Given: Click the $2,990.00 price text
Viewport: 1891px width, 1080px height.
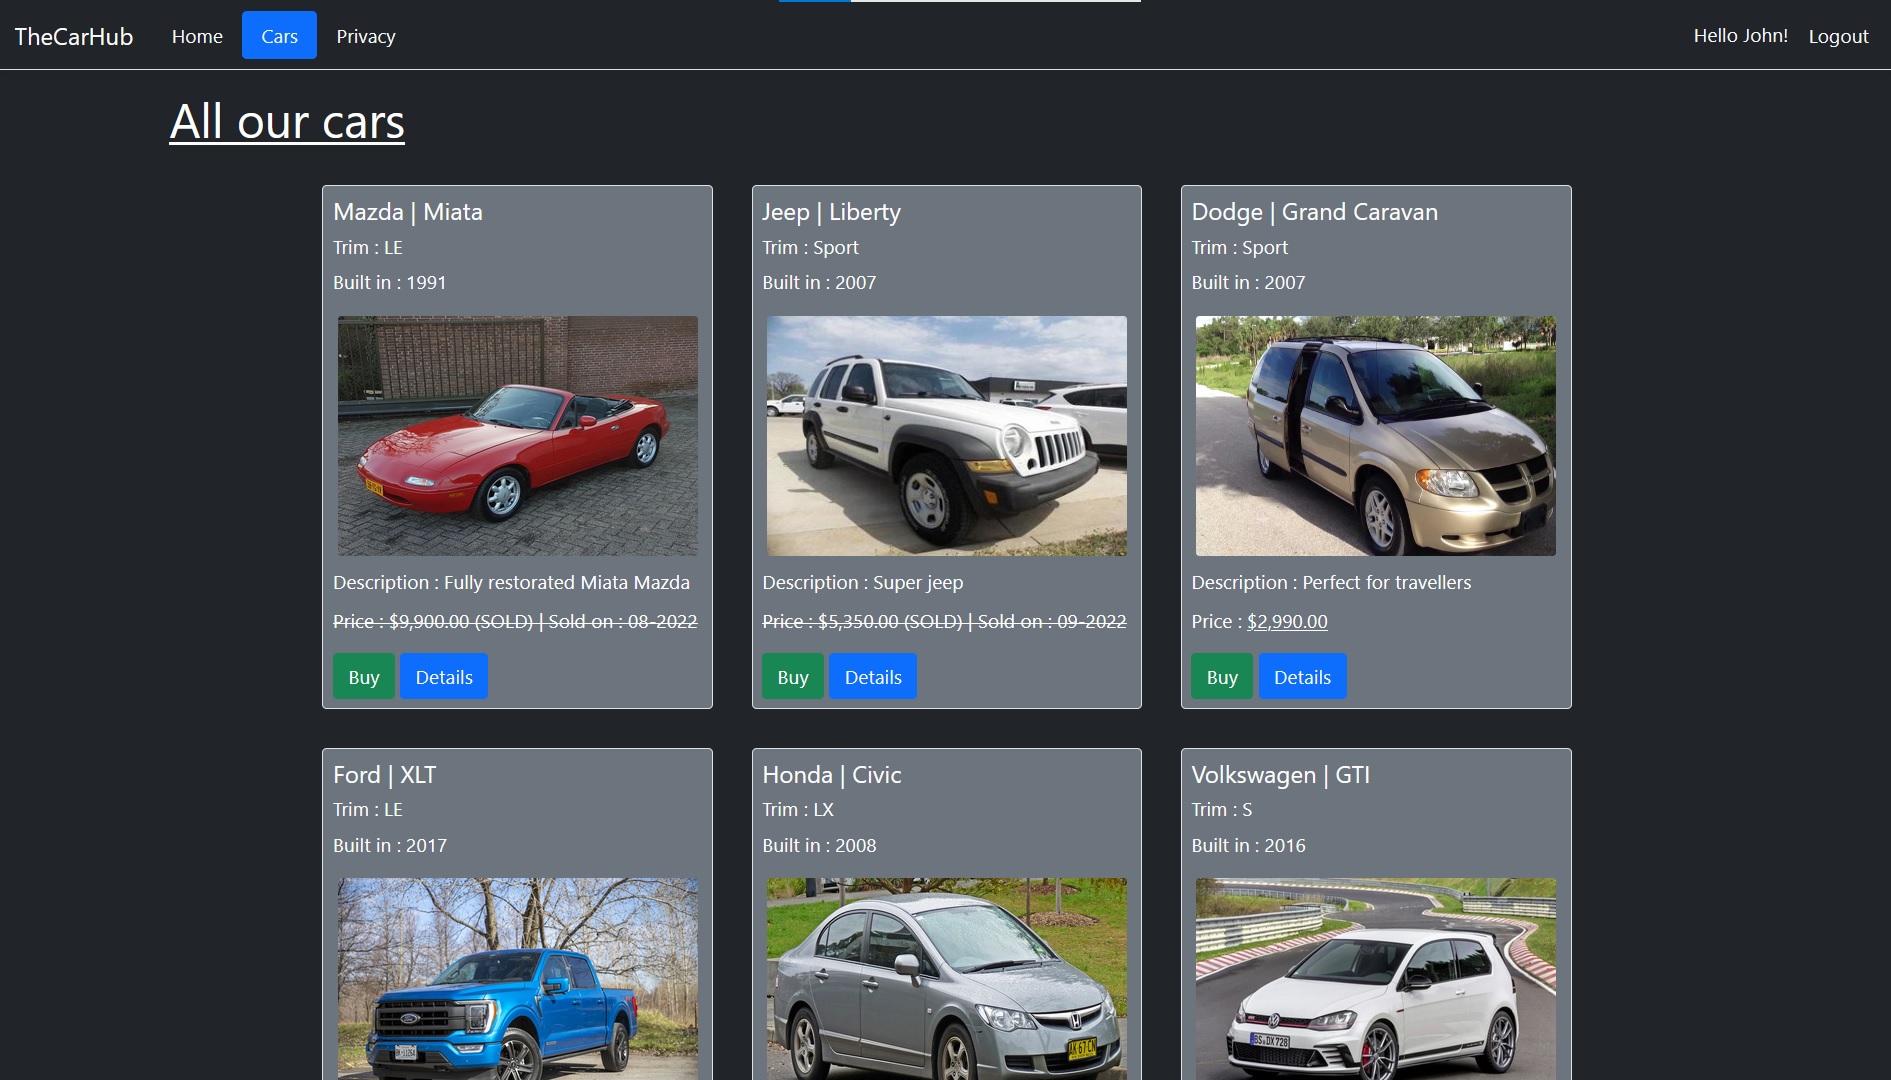Looking at the screenshot, I should 1287,622.
